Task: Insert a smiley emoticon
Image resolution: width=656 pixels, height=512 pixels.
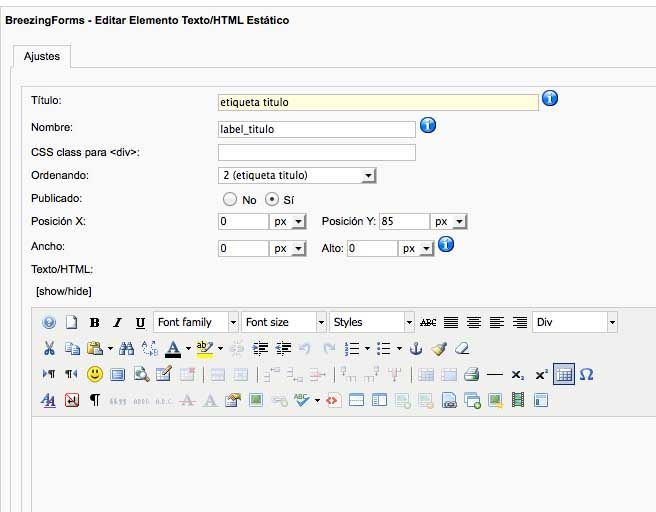Action: (95, 374)
